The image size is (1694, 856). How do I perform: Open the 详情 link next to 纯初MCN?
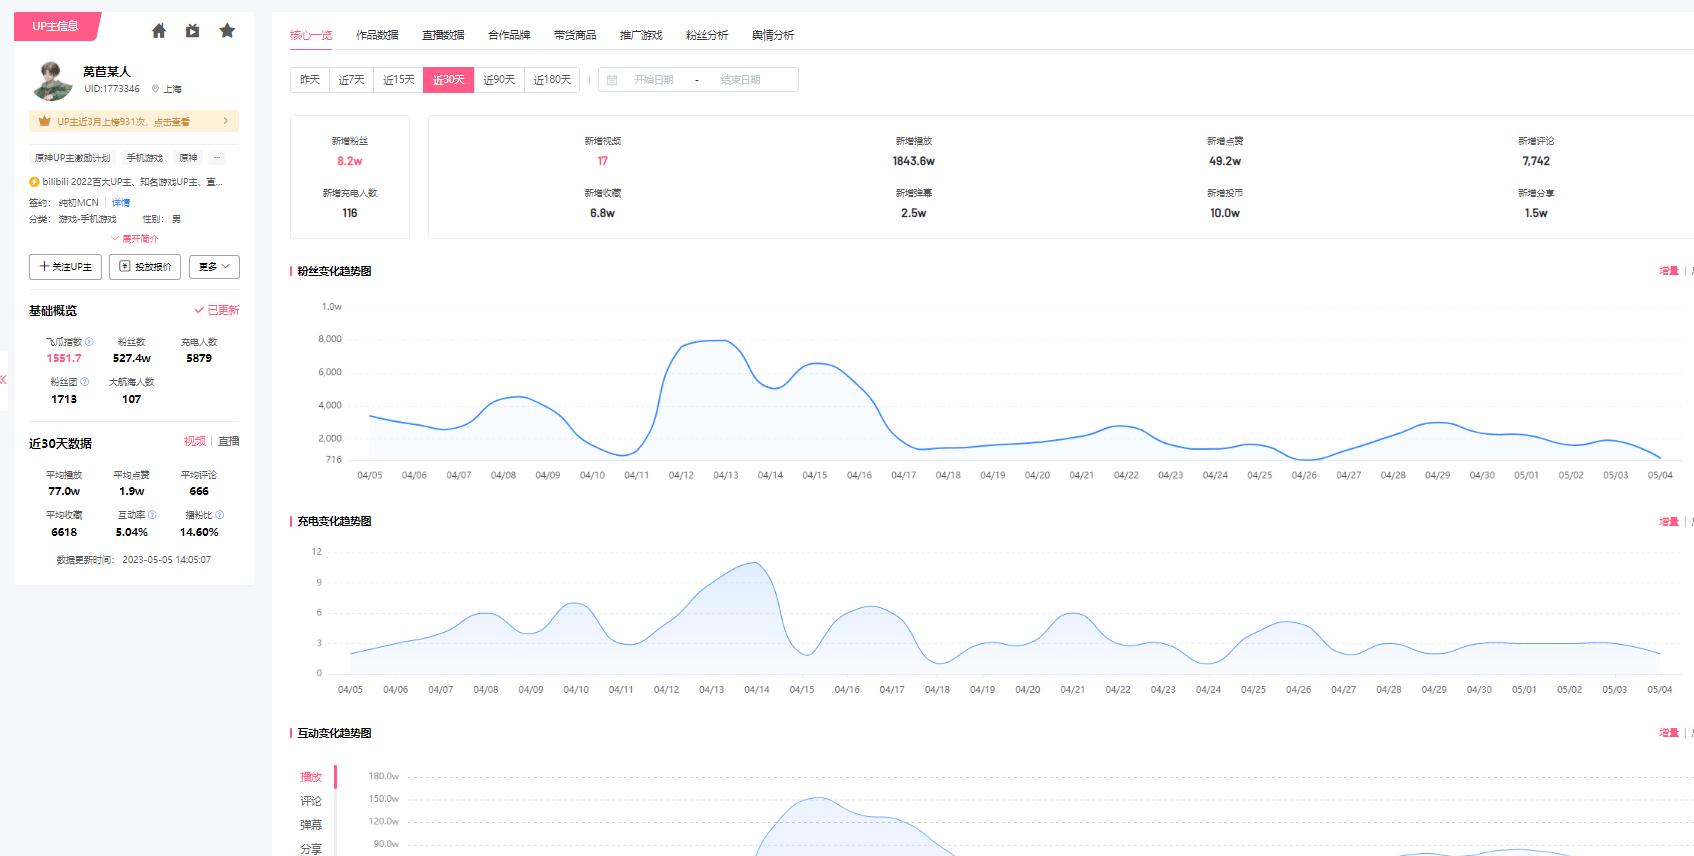pos(121,203)
